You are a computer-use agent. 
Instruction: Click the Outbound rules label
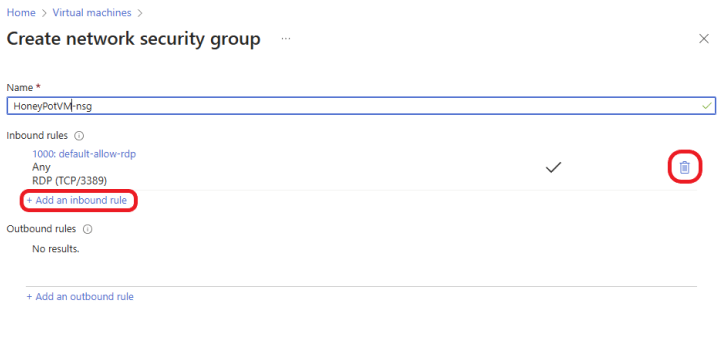pyautogui.click(x=41, y=229)
